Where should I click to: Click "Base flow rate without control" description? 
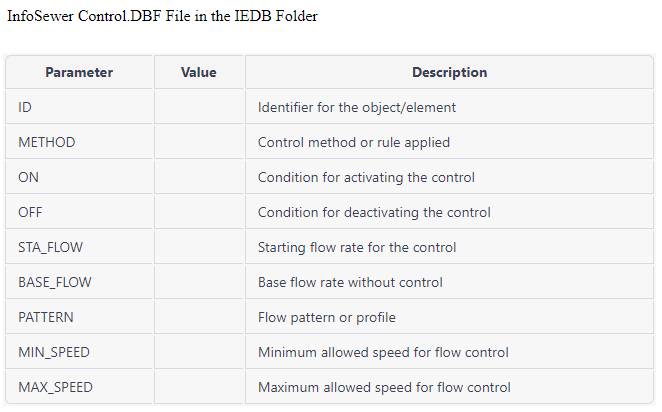350,282
